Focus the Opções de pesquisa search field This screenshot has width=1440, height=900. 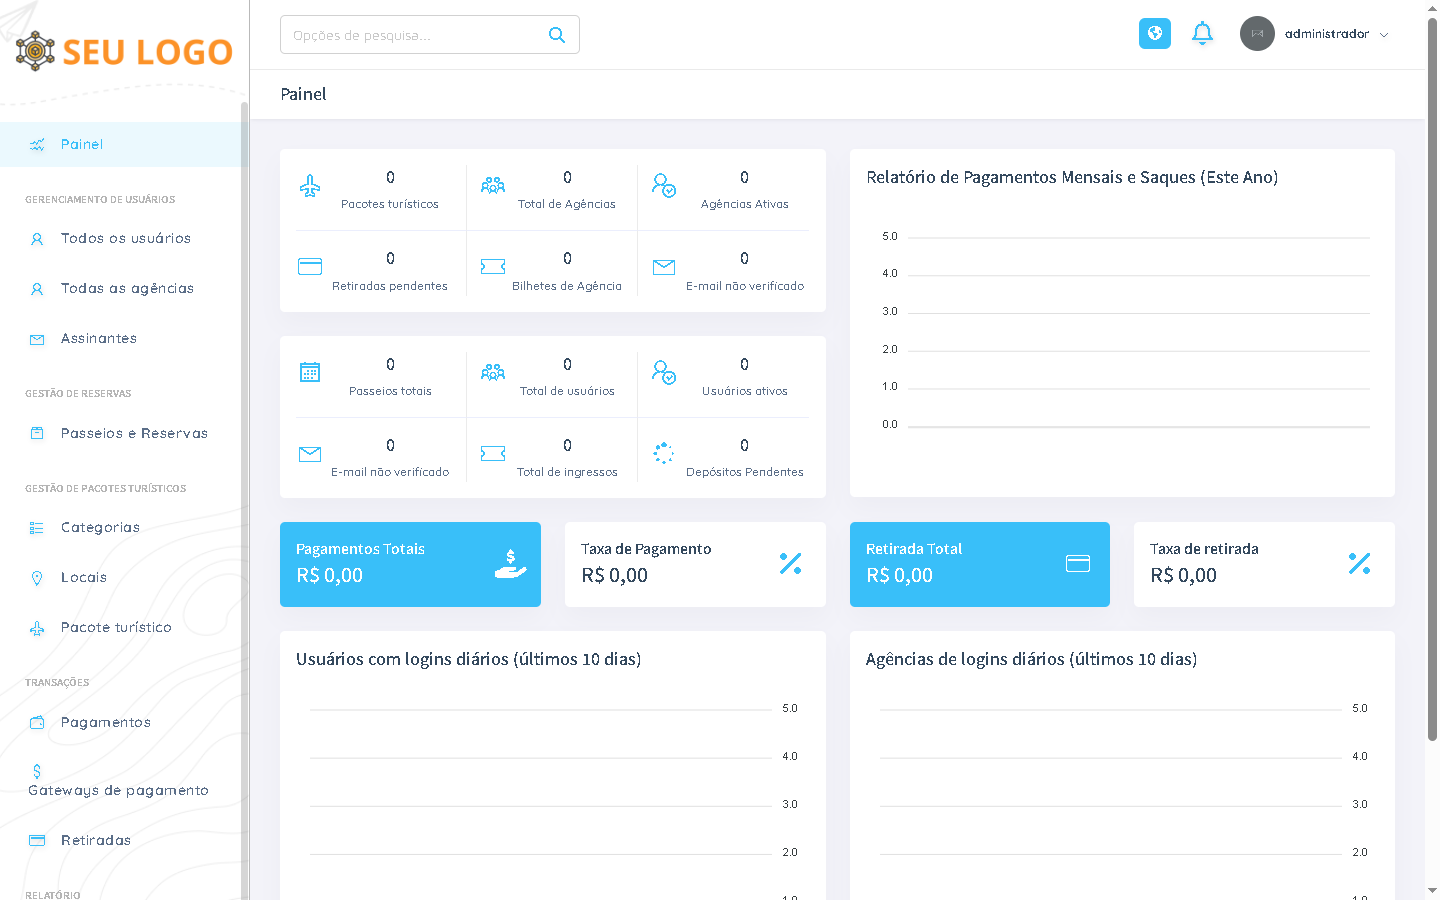[415, 35]
